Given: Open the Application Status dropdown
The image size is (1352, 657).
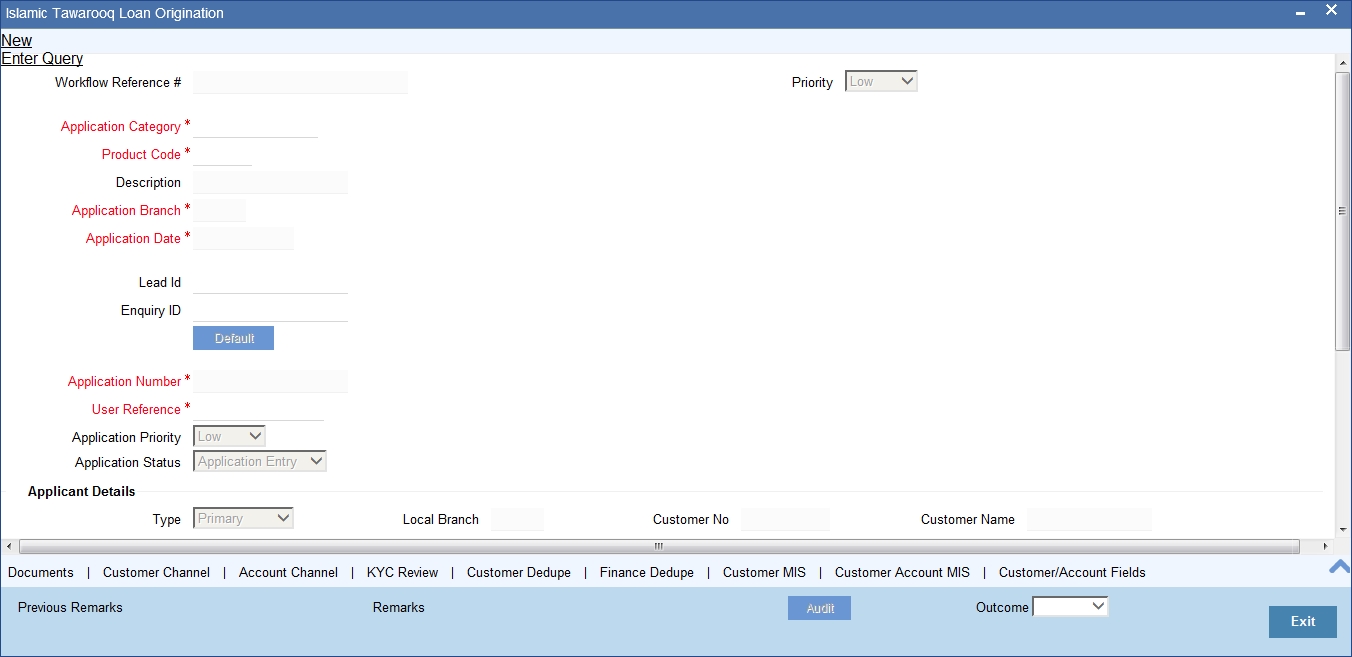Looking at the screenshot, I should point(260,461).
